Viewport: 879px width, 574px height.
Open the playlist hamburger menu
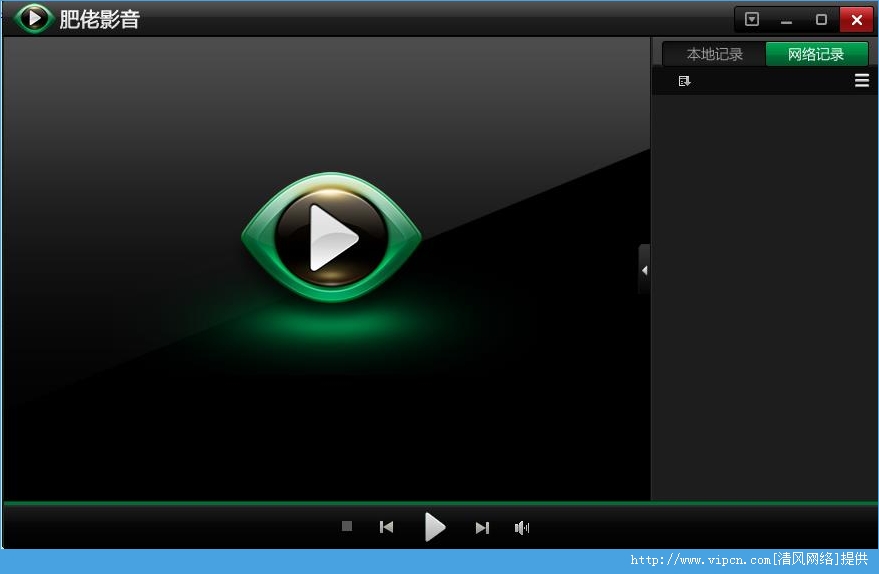(862, 81)
